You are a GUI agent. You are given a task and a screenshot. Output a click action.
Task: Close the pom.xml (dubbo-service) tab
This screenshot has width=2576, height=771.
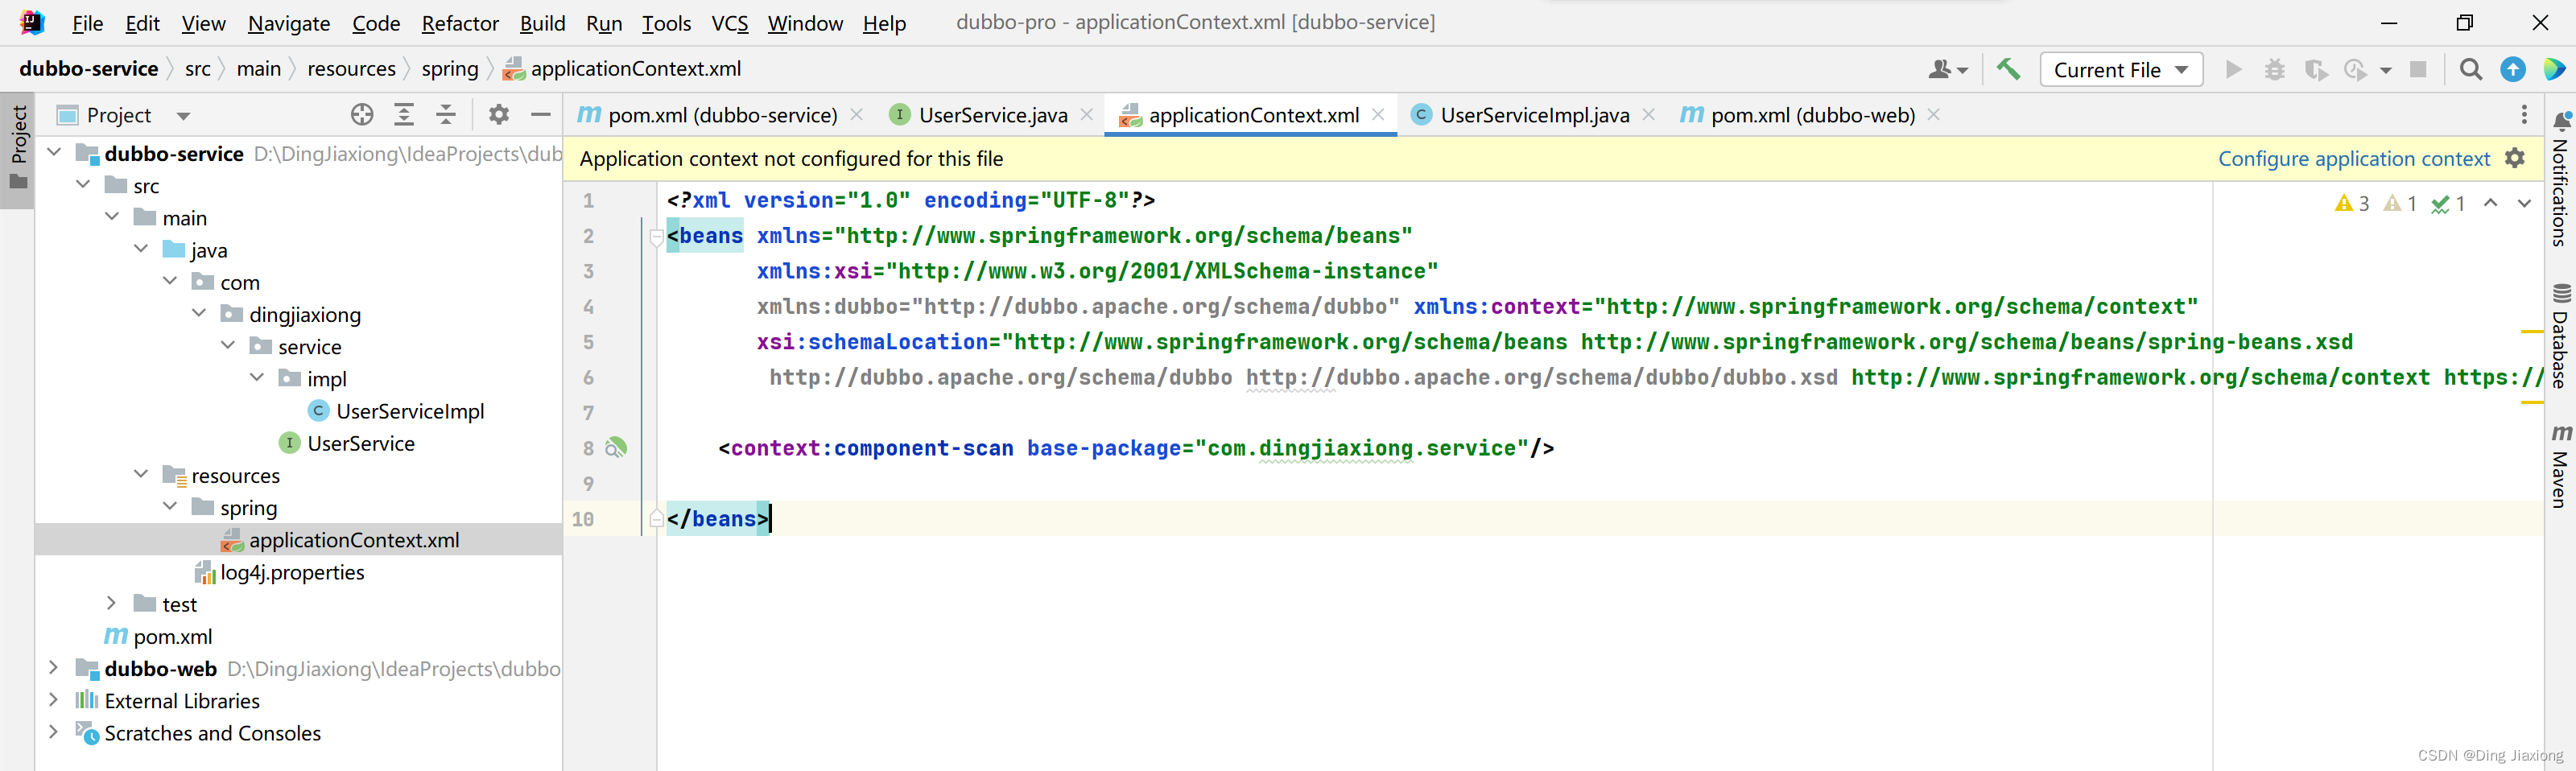pyautogui.click(x=856, y=115)
